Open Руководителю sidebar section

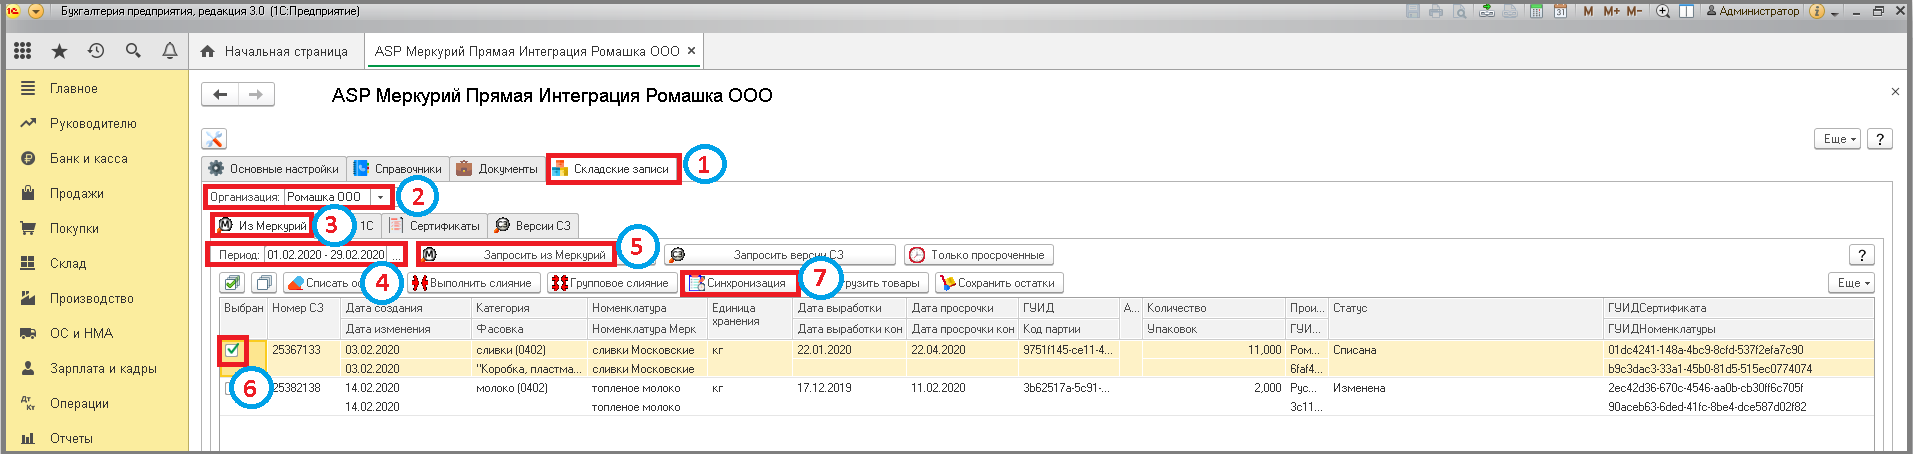95,124
